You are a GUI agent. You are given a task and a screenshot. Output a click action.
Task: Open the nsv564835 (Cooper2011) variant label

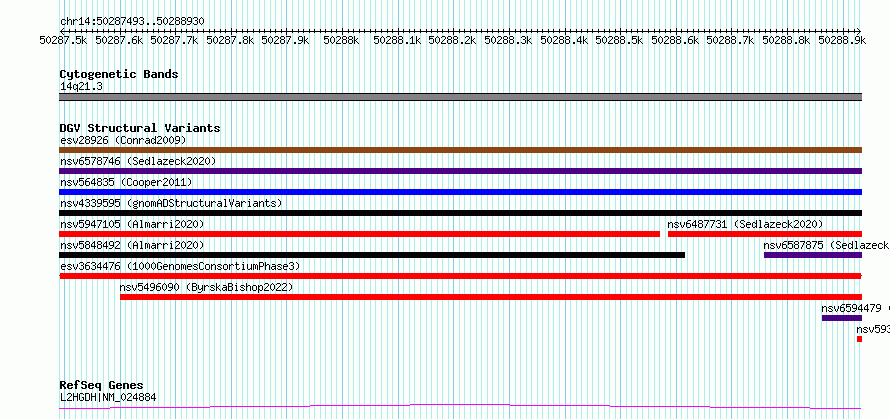[x=126, y=182]
